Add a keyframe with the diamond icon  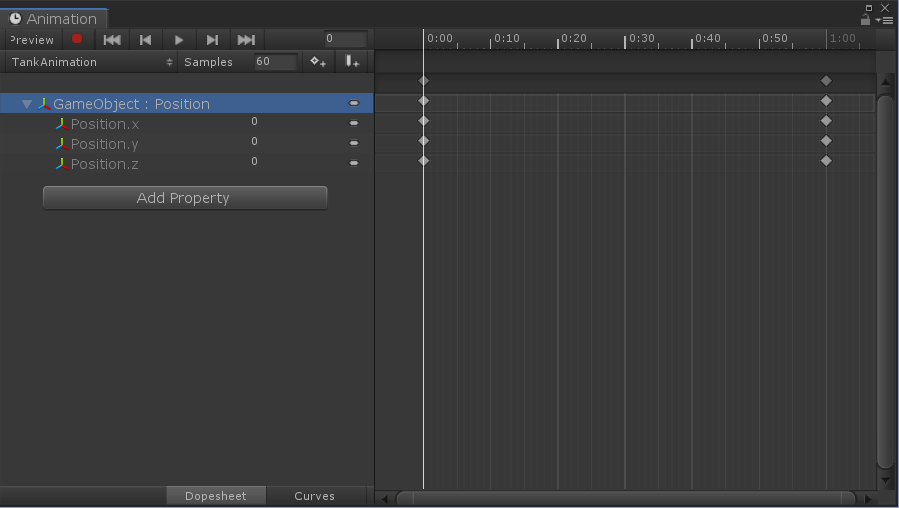(x=318, y=61)
